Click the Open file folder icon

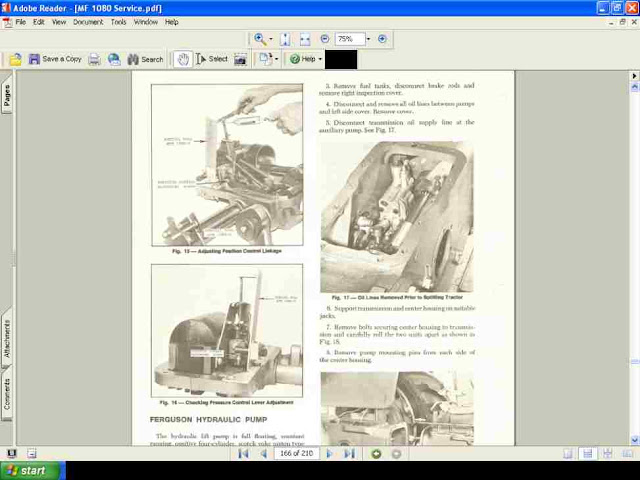[15, 59]
